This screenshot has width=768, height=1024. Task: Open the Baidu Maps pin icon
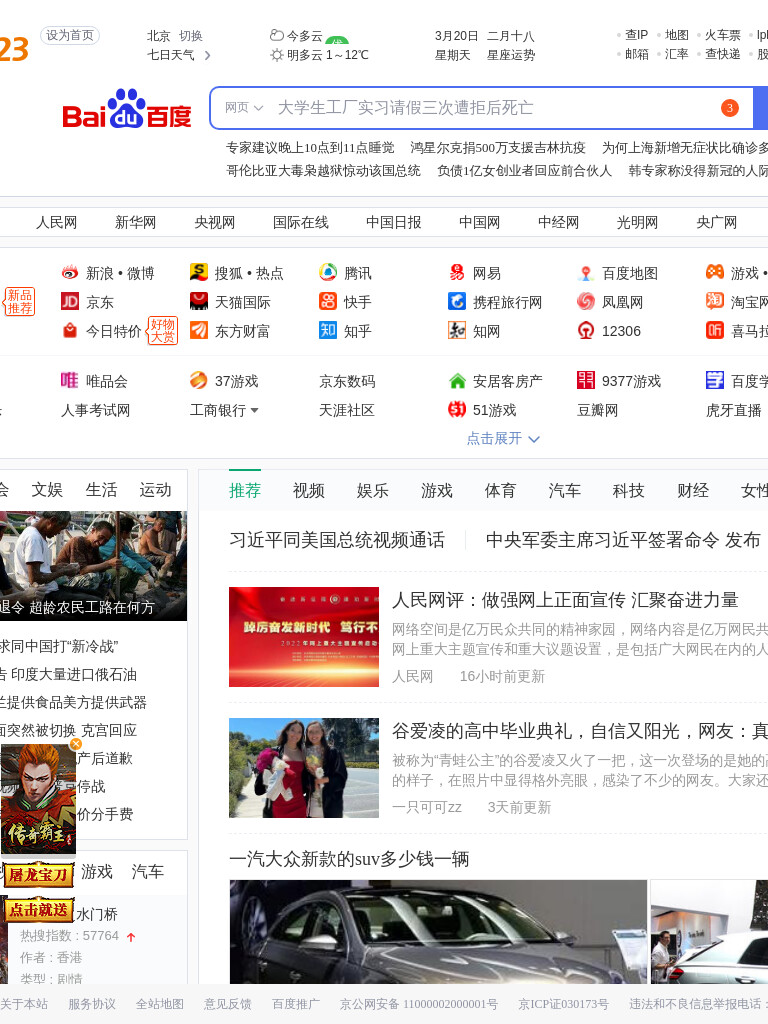click(586, 272)
